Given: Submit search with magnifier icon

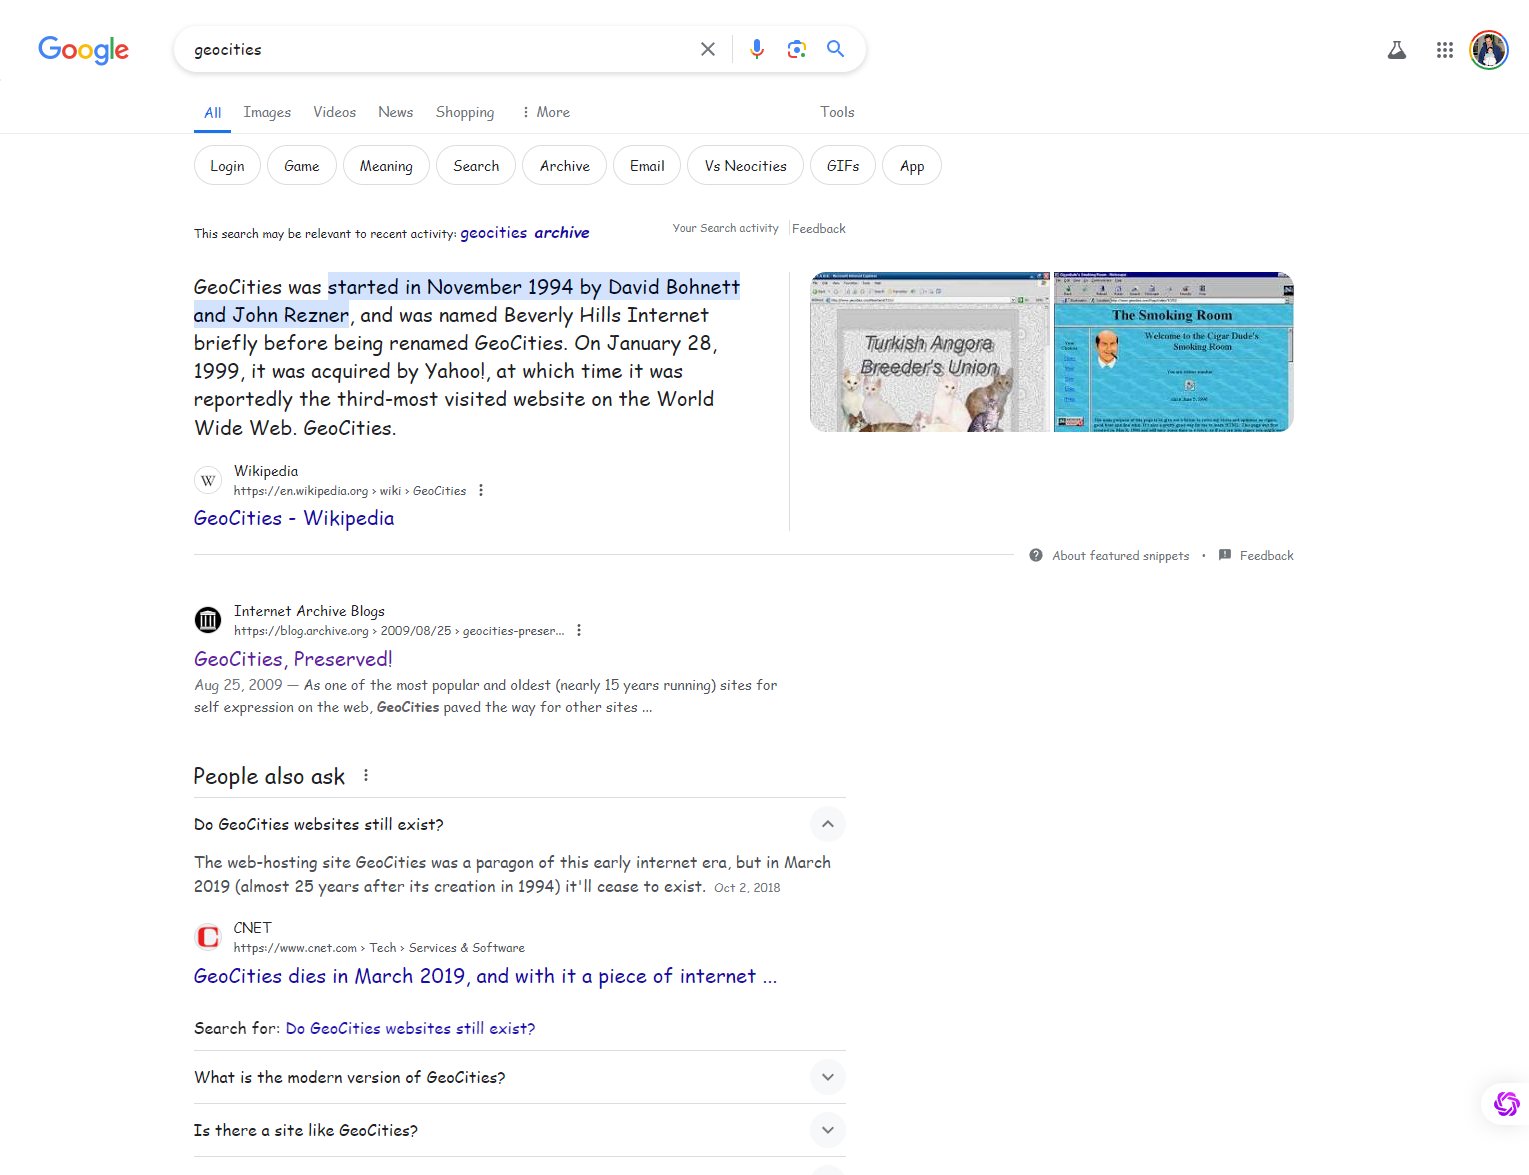Looking at the screenshot, I should [x=836, y=49].
